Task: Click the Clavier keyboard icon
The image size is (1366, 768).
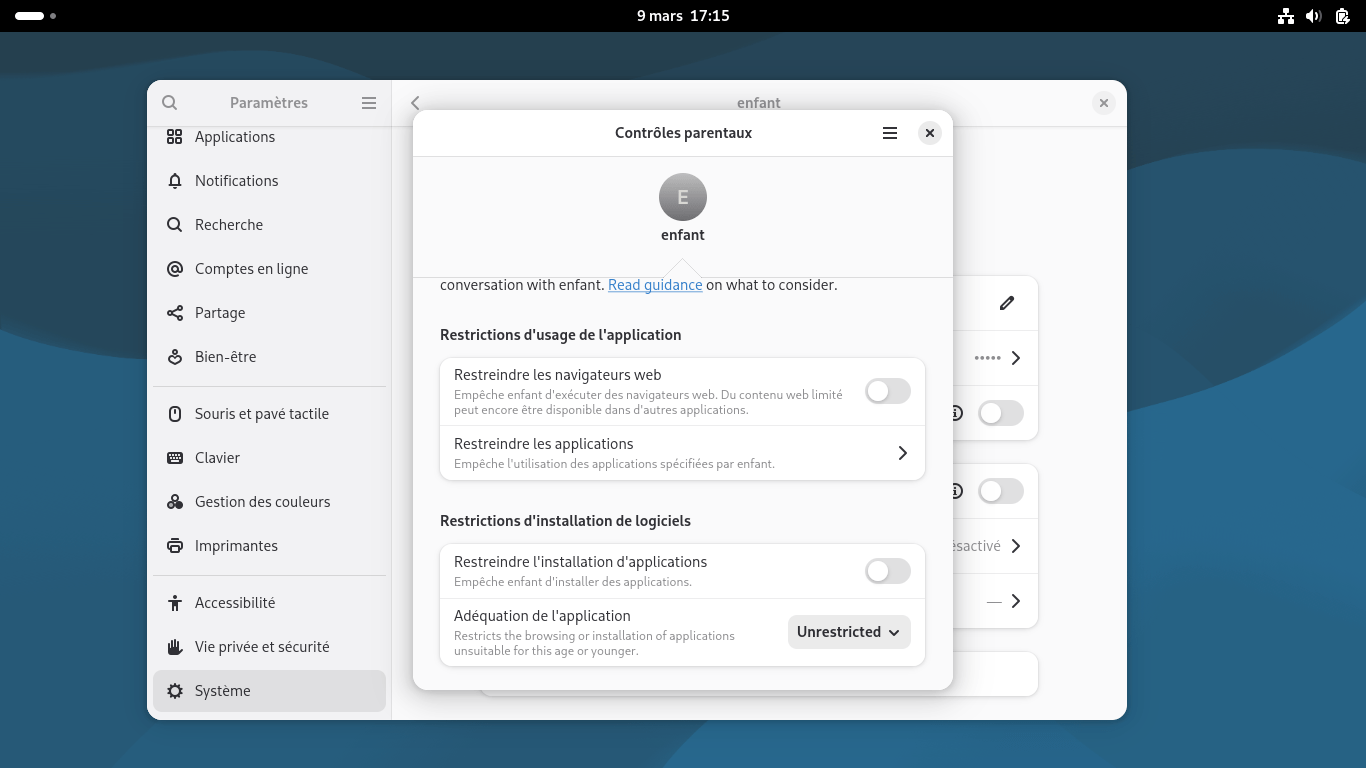Action: (x=175, y=458)
